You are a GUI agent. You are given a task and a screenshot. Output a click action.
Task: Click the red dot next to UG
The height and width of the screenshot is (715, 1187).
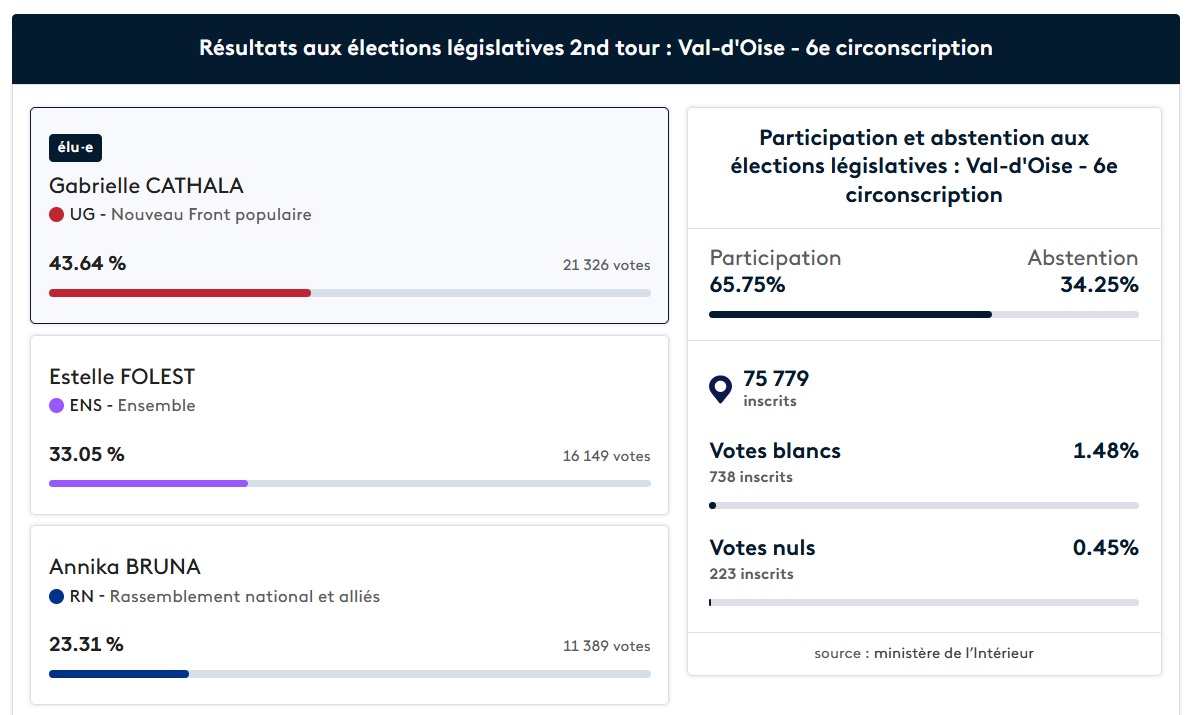56,215
